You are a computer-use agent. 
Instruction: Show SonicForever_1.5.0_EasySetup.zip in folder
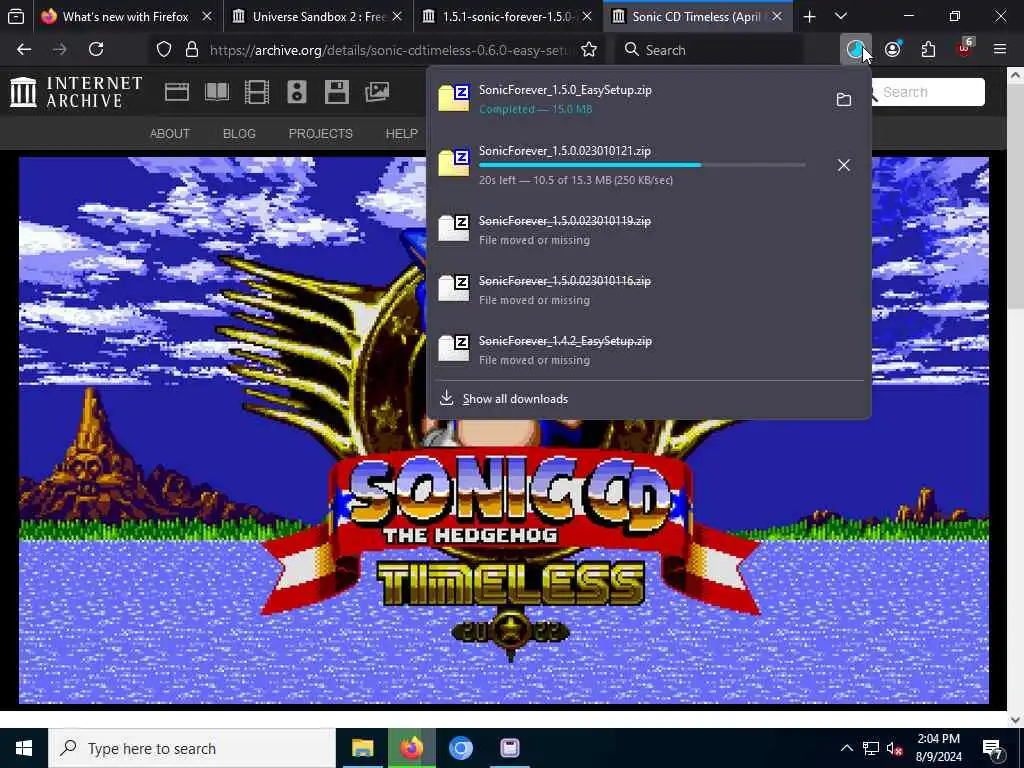coord(844,99)
